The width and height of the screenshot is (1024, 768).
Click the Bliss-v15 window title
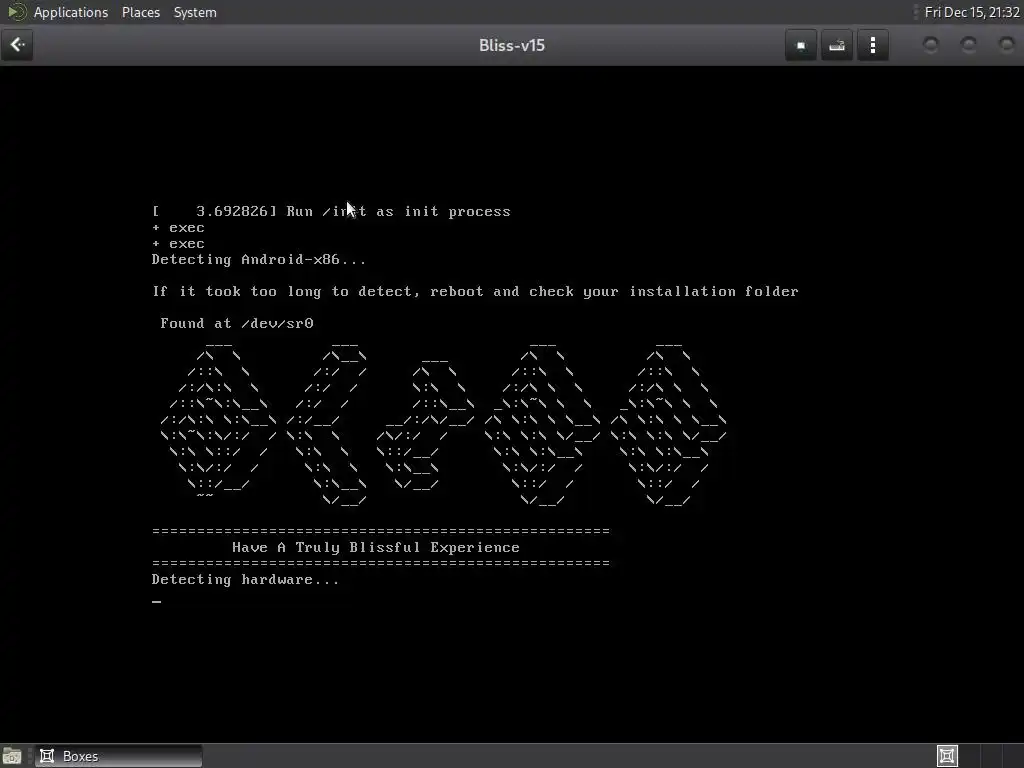(511, 46)
